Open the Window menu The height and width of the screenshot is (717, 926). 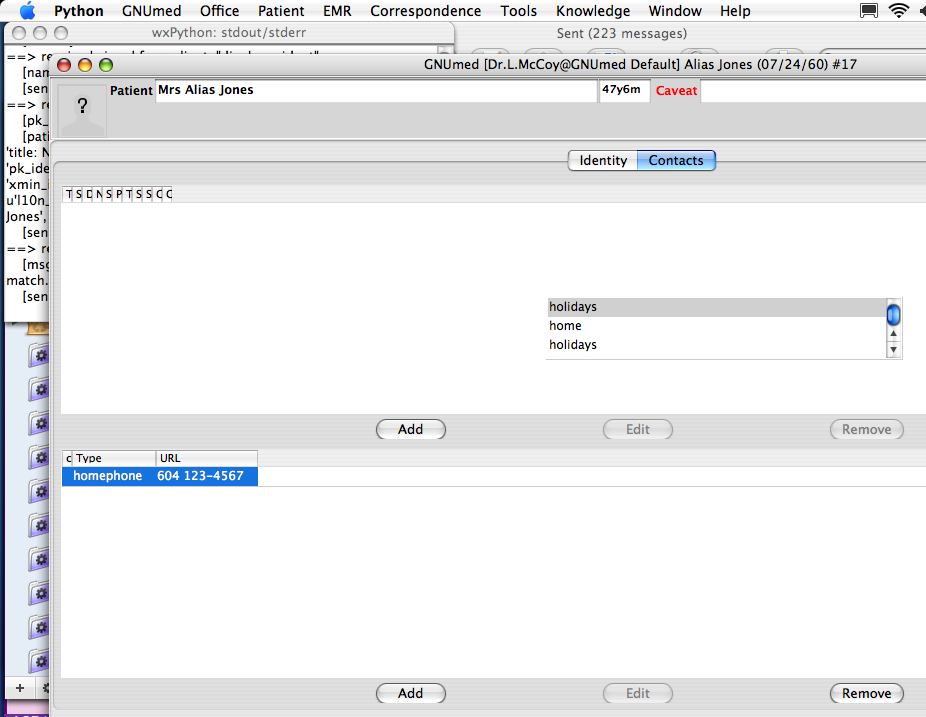pyautogui.click(x=675, y=11)
